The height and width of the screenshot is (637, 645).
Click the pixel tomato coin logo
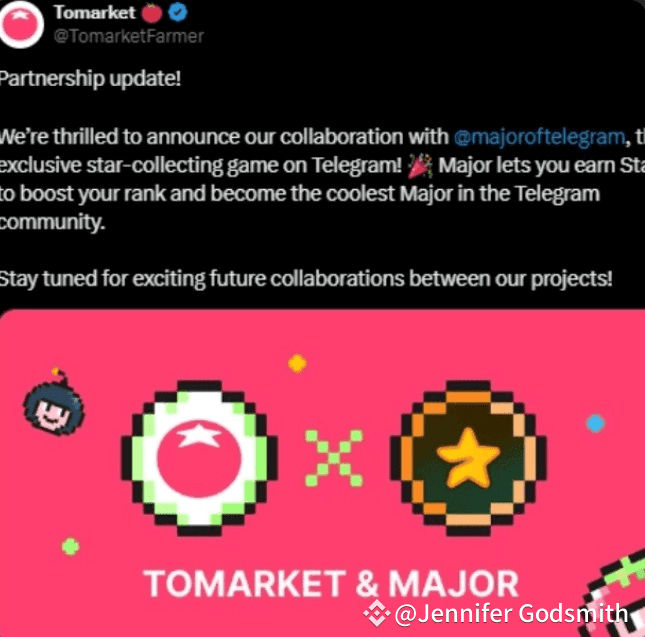[x=199, y=458]
